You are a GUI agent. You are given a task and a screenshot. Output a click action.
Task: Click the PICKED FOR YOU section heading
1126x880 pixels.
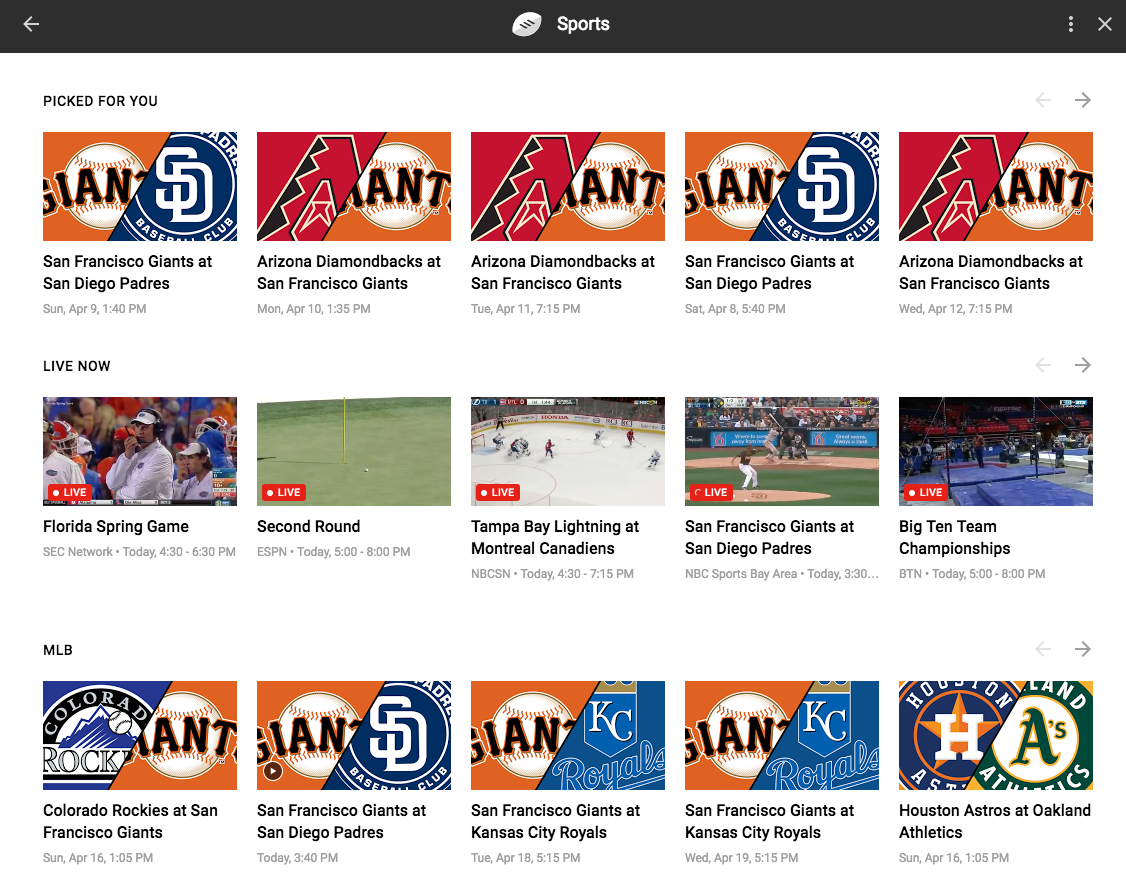click(101, 101)
